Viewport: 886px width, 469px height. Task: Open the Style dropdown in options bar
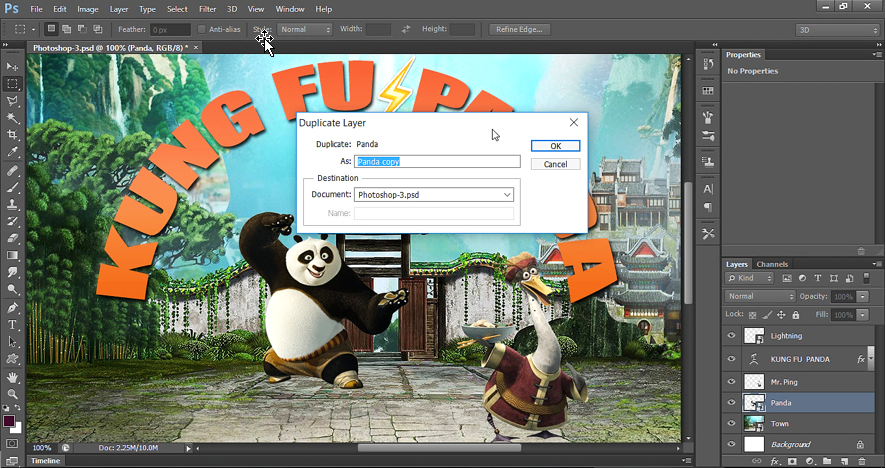point(305,29)
